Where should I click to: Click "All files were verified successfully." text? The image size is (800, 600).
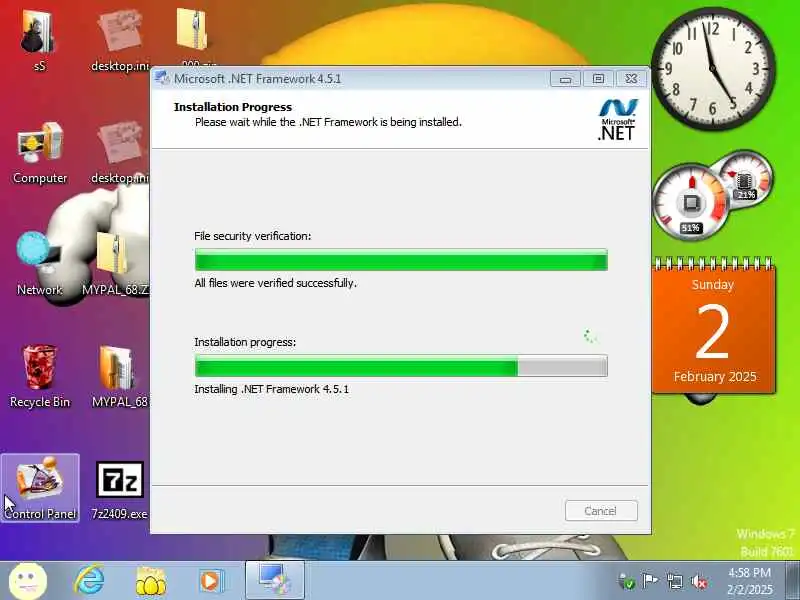tap(276, 283)
